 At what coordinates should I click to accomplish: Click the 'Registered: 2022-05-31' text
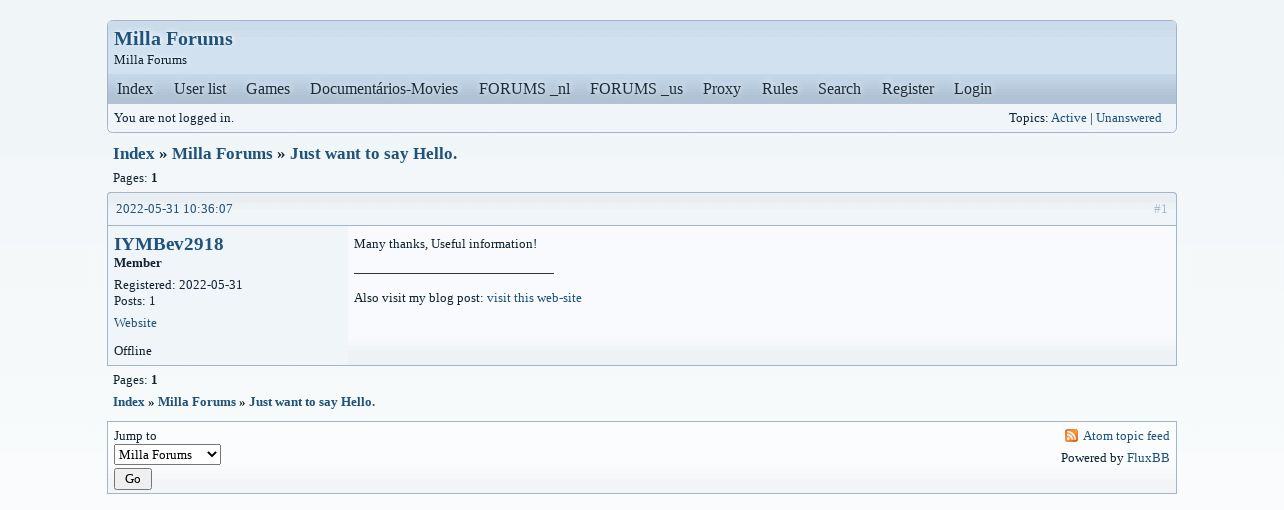point(178,285)
